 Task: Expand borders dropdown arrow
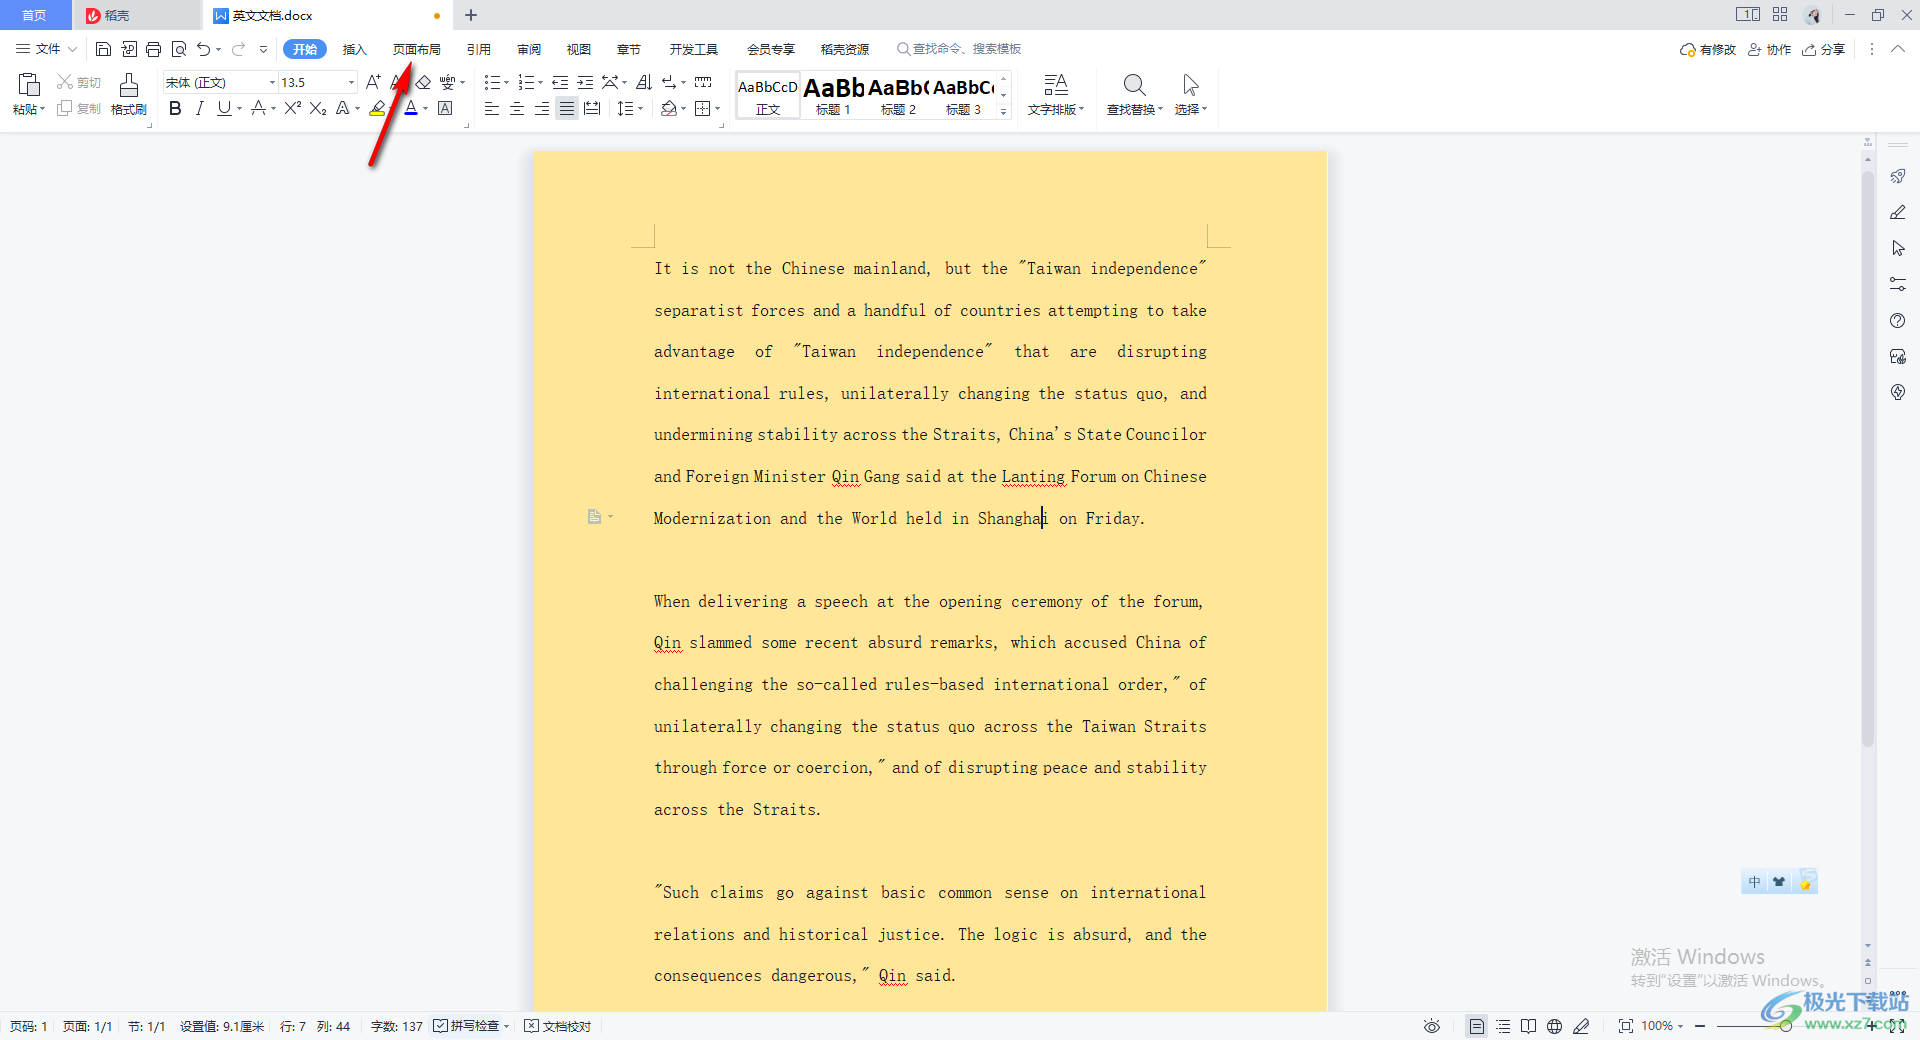click(x=718, y=108)
